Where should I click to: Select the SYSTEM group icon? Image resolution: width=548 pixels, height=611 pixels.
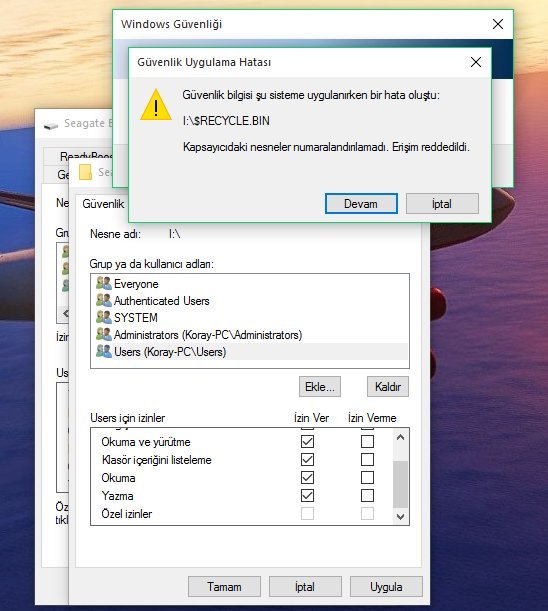[x=104, y=317]
